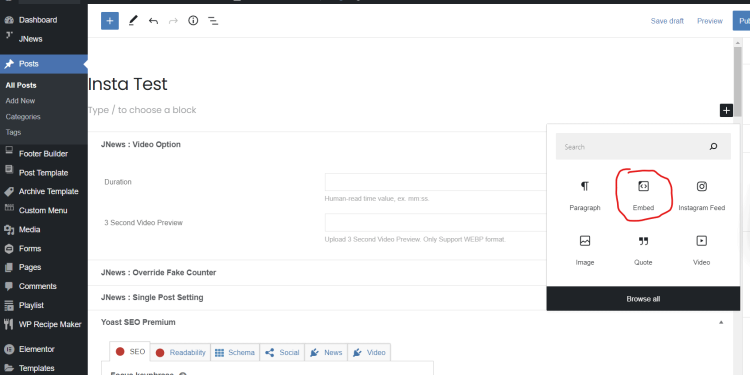750x375 pixels.
Task: Open post Categories
Action: [x=23, y=117]
